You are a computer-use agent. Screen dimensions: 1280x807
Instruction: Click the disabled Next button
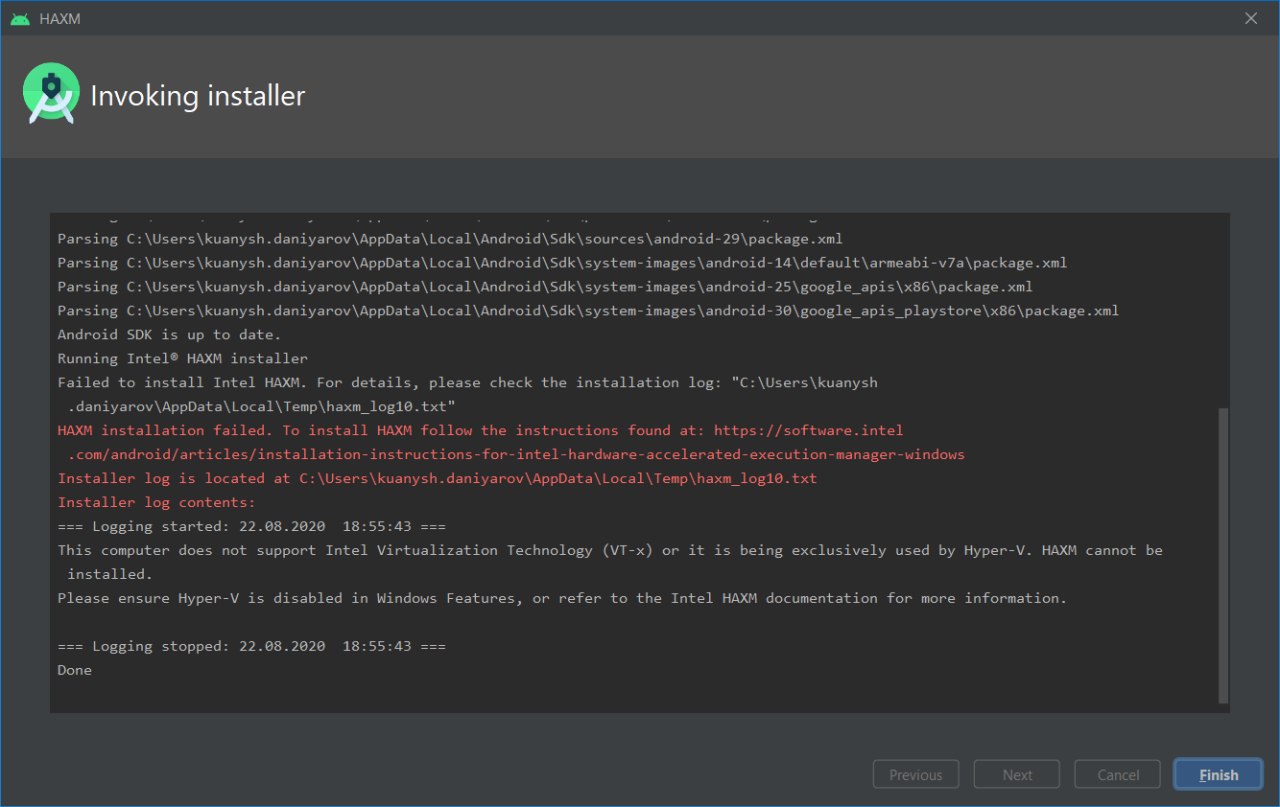[1017, 775]
